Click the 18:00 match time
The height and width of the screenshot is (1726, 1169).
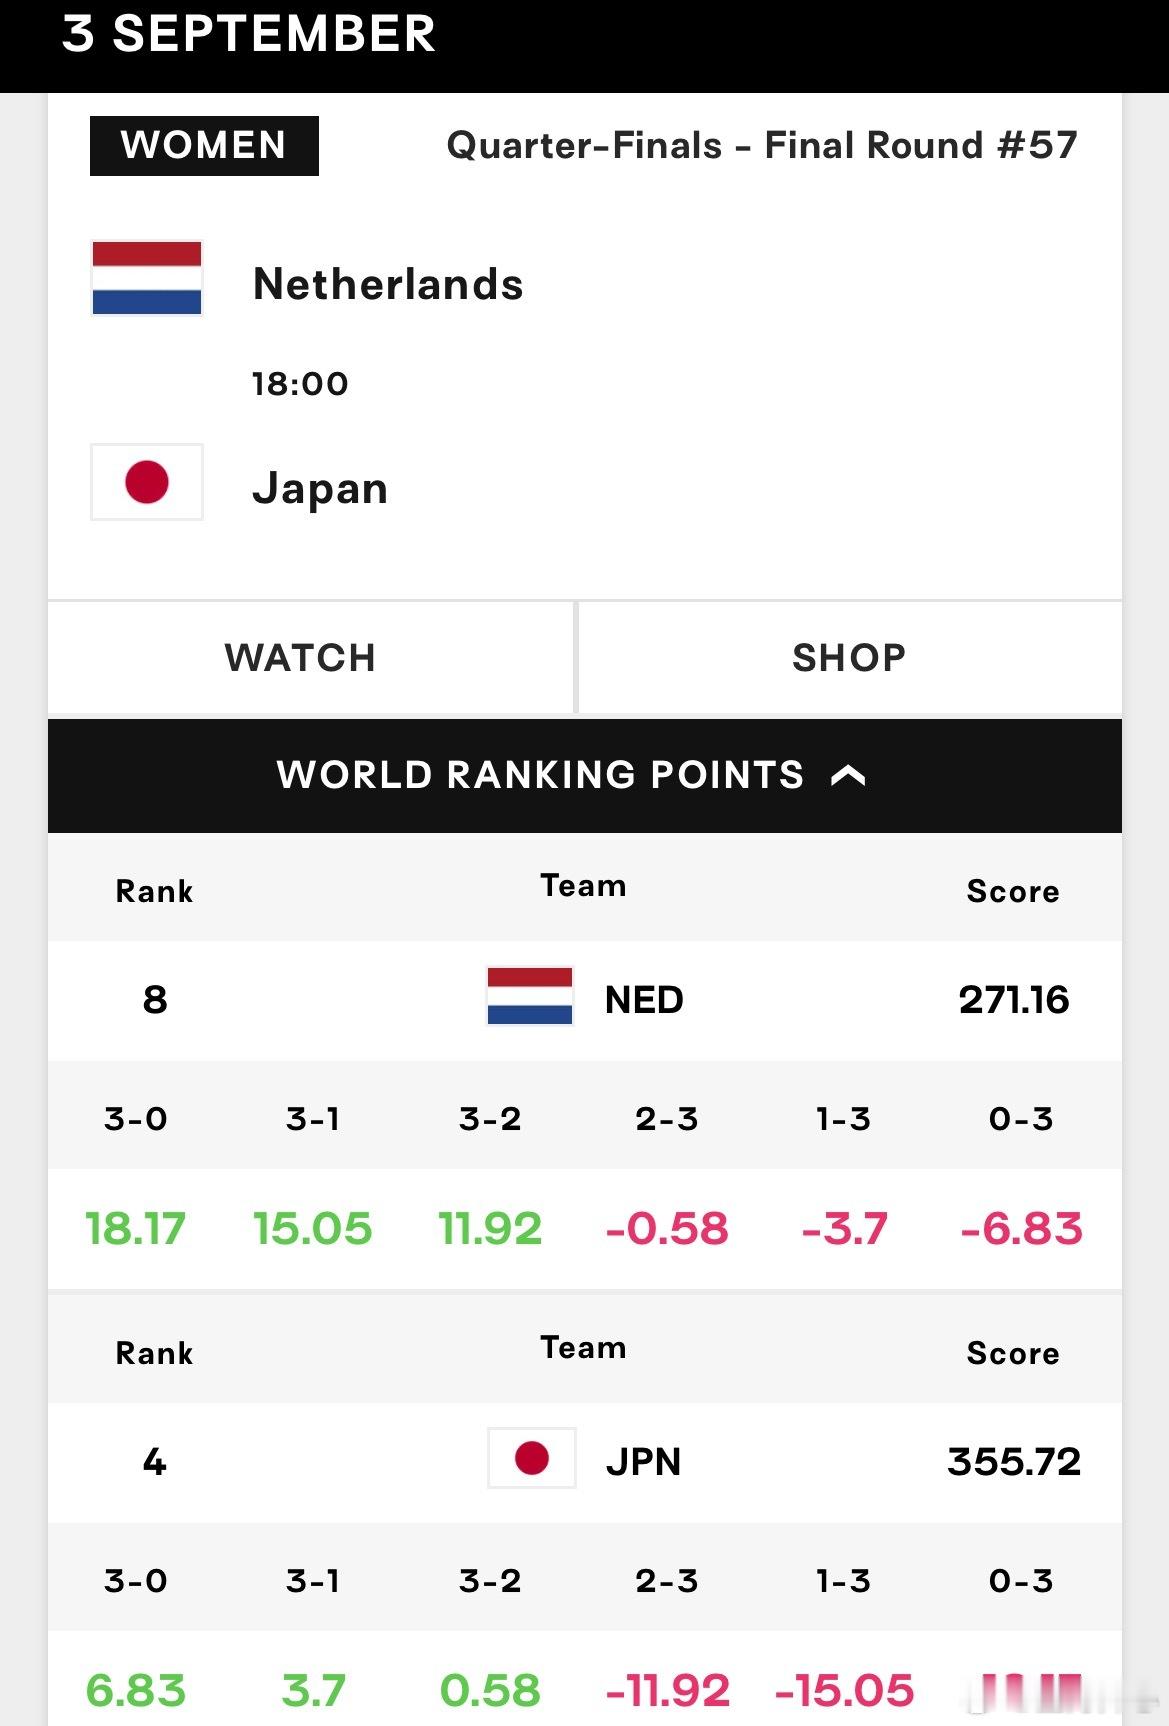coord(300,383)
